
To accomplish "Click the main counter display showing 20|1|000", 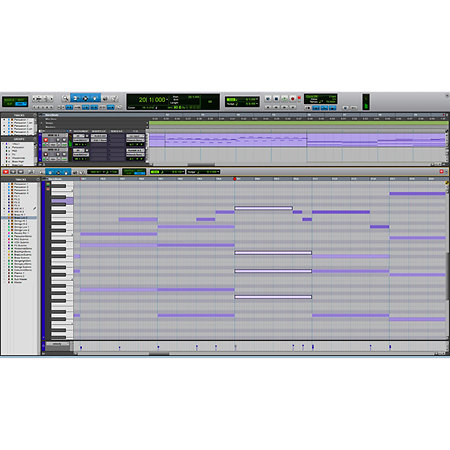I will click(152, 100).
